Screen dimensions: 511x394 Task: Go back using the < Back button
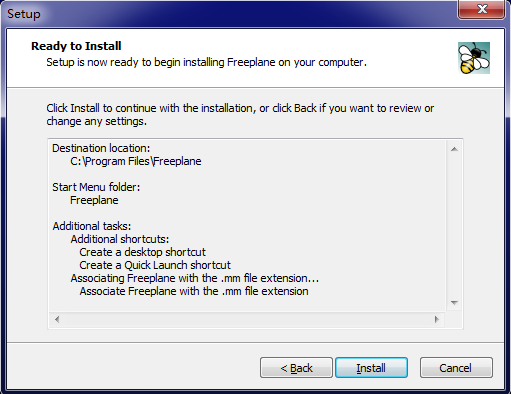pyautogui.click(x=296, y=368)
